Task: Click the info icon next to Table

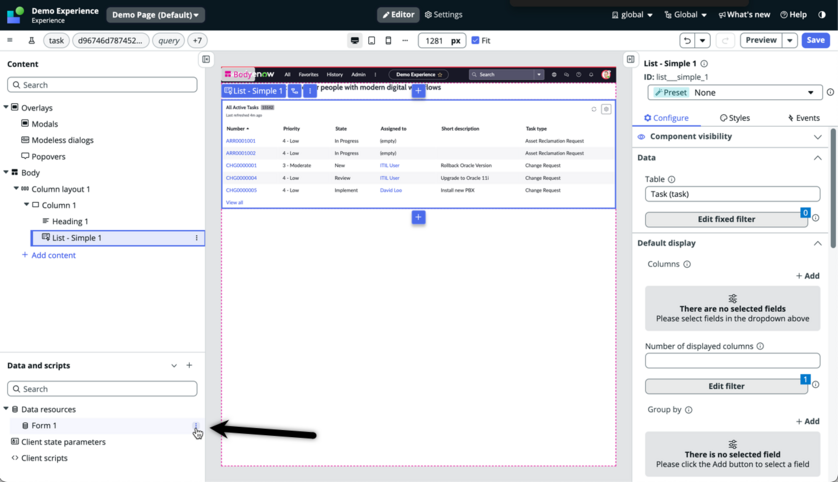Action: [671, 180]
